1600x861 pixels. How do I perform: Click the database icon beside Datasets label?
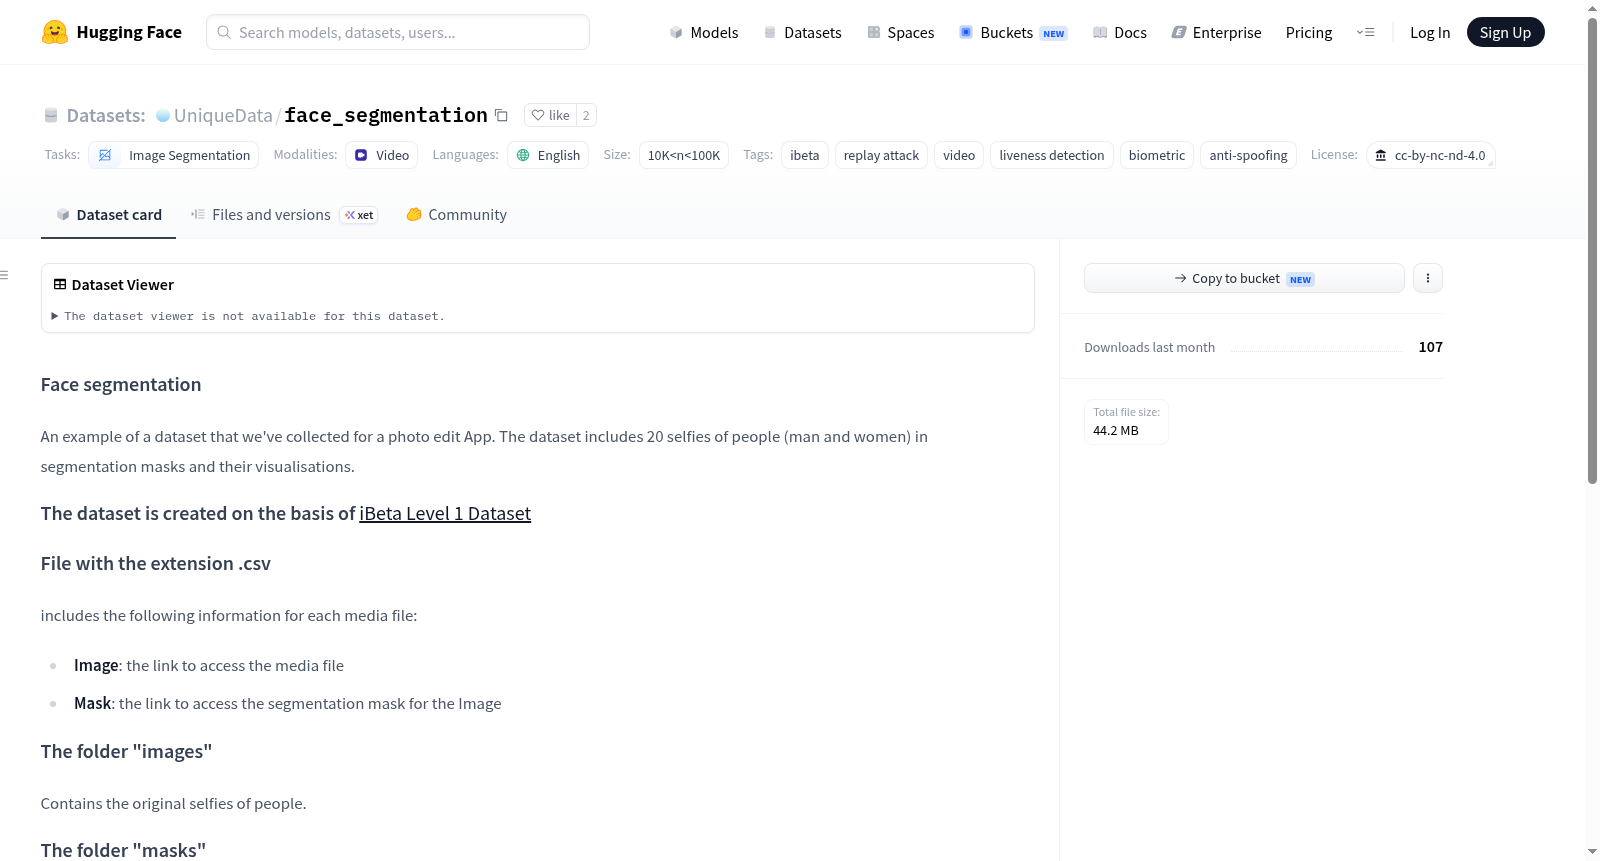pyautogui.click(x=51, y=116)
